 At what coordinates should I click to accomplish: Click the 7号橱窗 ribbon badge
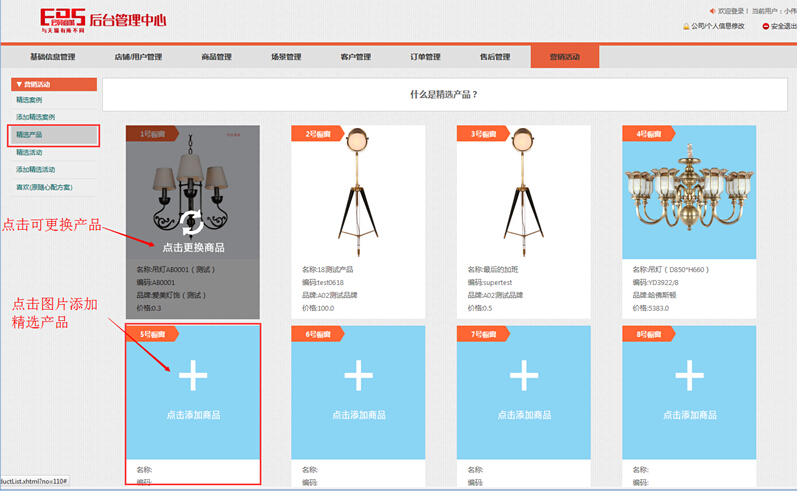pos(483,334)
